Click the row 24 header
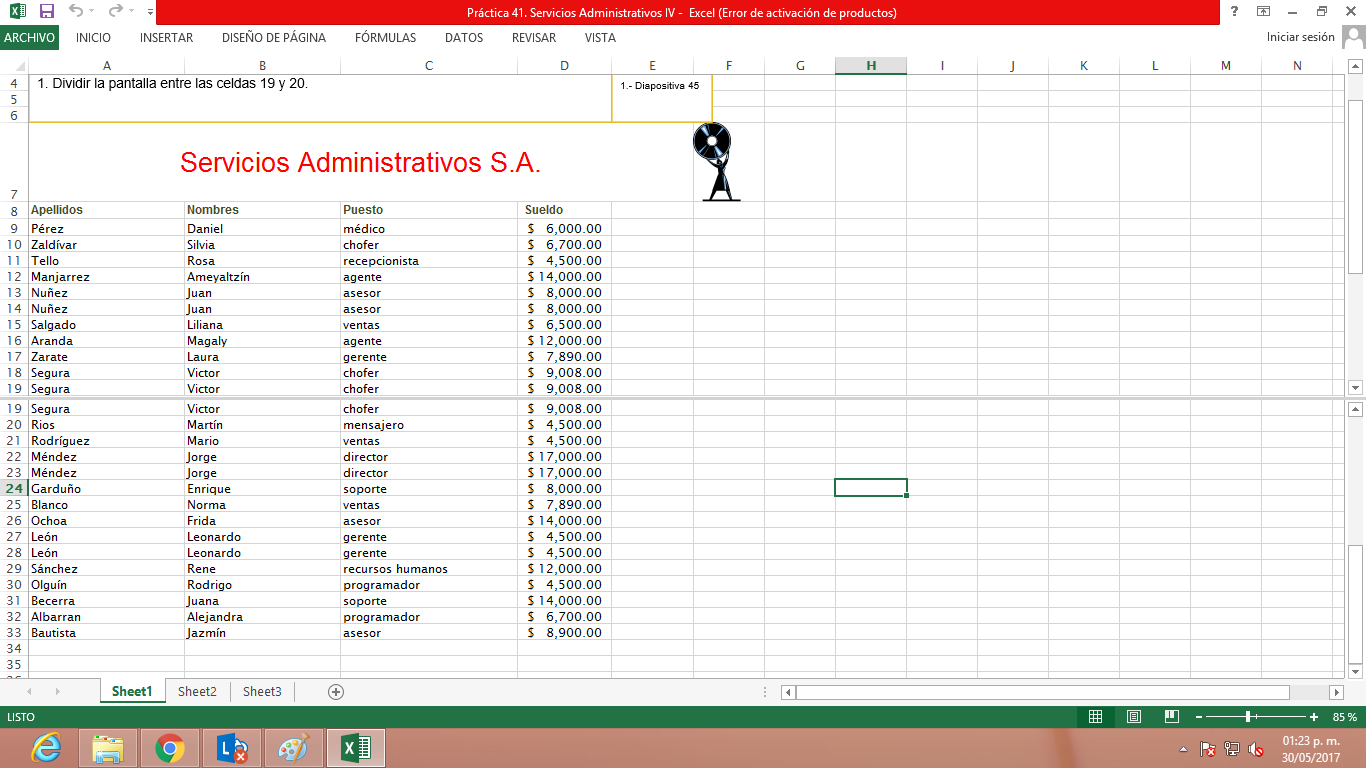This screenshot has height=768, width=1366. coord(14,489)
